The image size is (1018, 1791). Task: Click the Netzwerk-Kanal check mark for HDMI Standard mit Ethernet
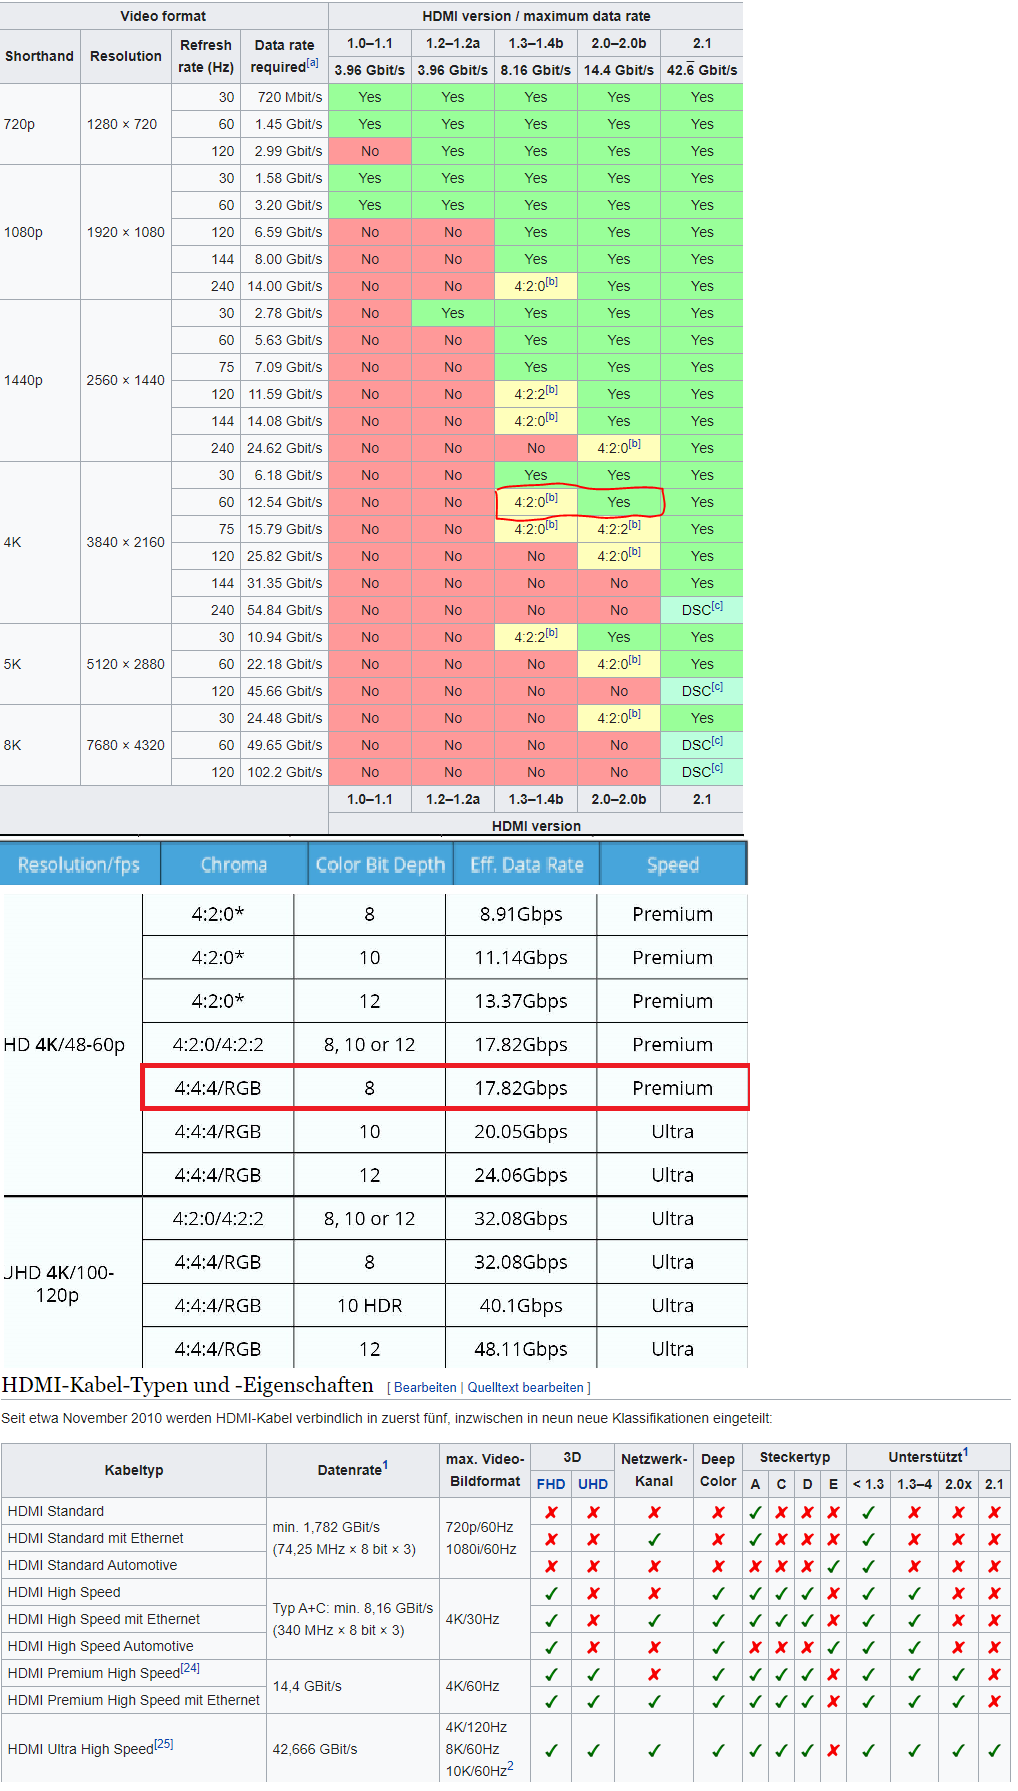point(654,1539)
